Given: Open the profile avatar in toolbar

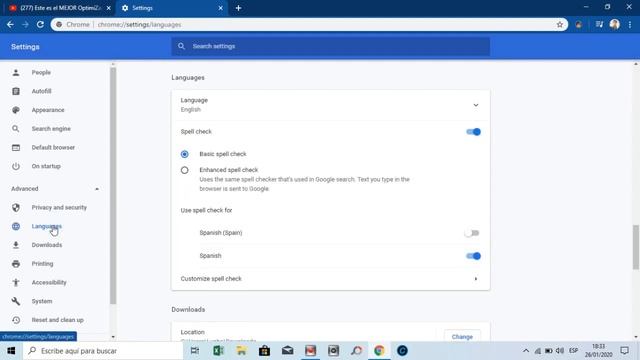Looking at the screenshot, I should [x=615, y=24].
